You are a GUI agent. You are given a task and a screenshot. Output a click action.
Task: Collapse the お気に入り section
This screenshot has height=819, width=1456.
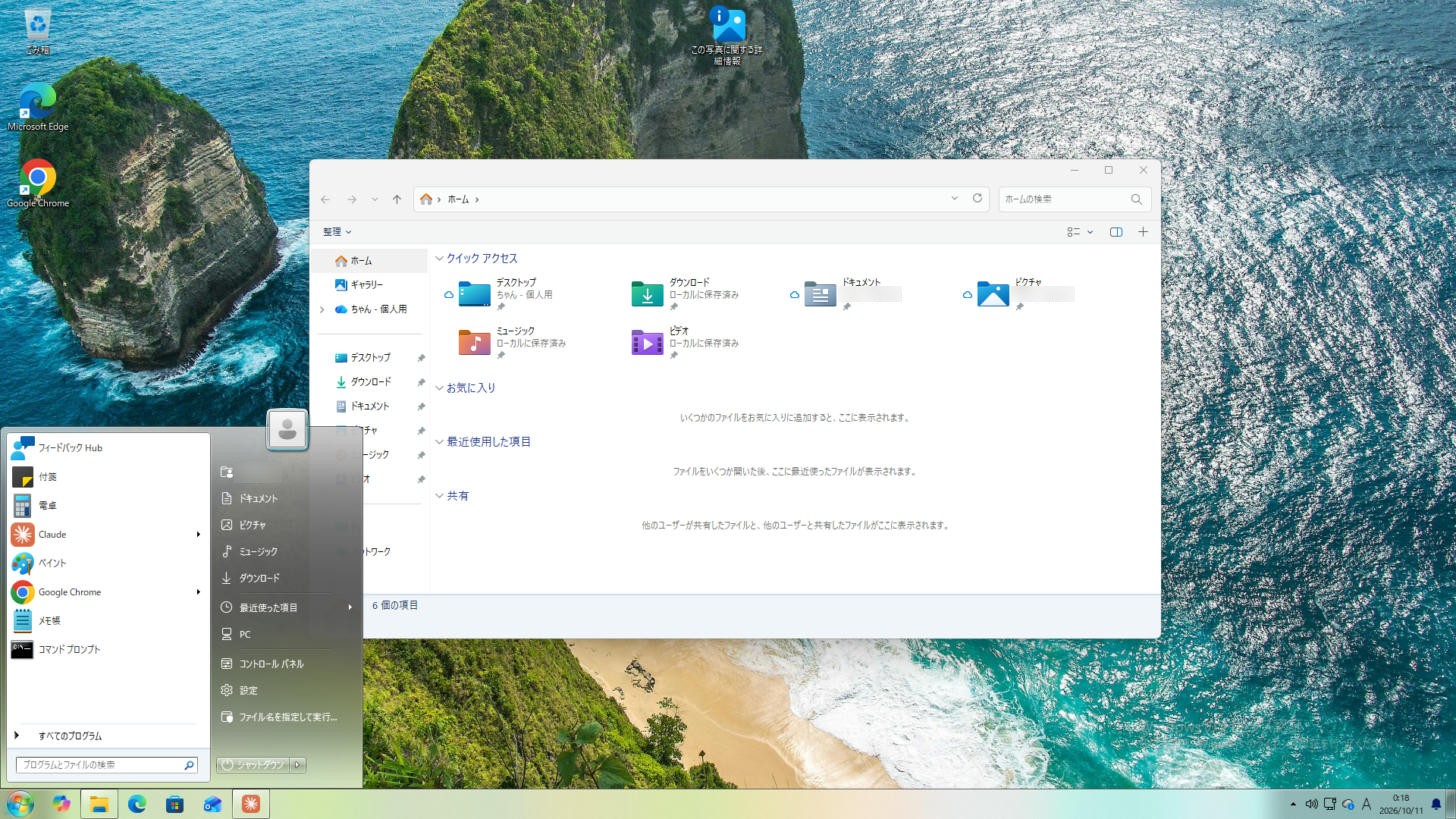pos(439,388)
